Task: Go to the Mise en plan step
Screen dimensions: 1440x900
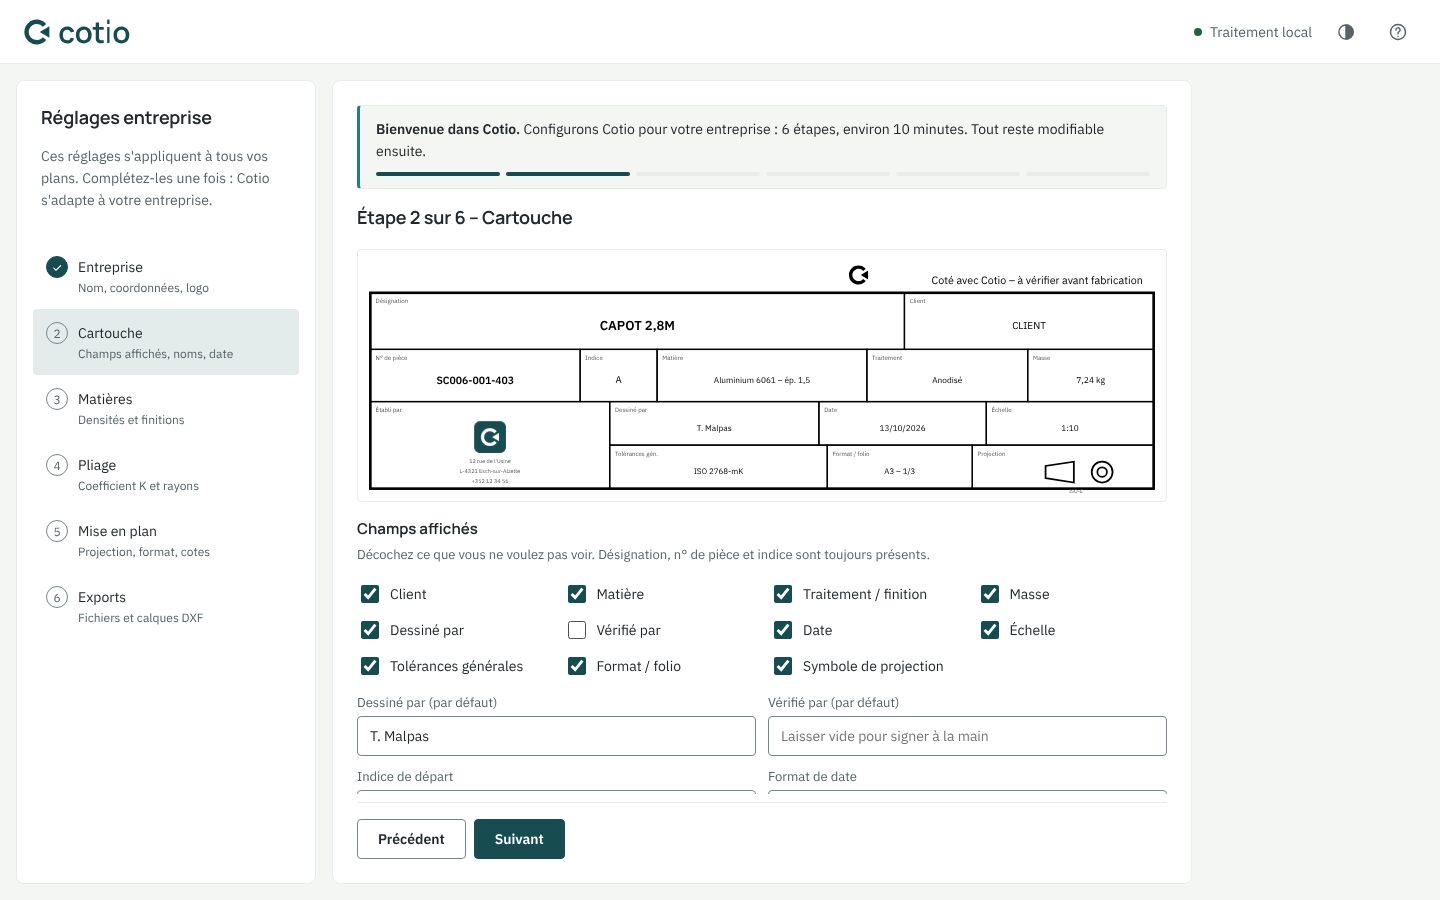Action: point(166,540)
